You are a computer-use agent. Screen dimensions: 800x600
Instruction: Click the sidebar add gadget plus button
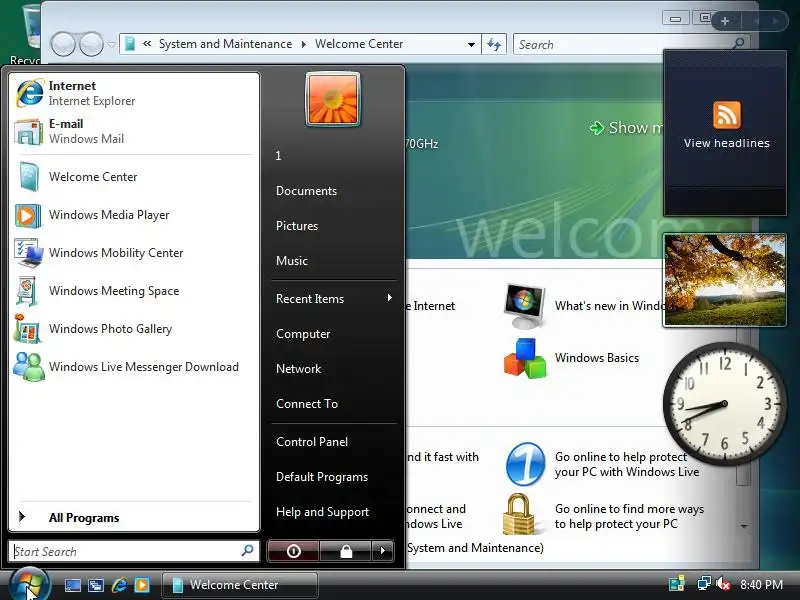(x=725, y=21)
